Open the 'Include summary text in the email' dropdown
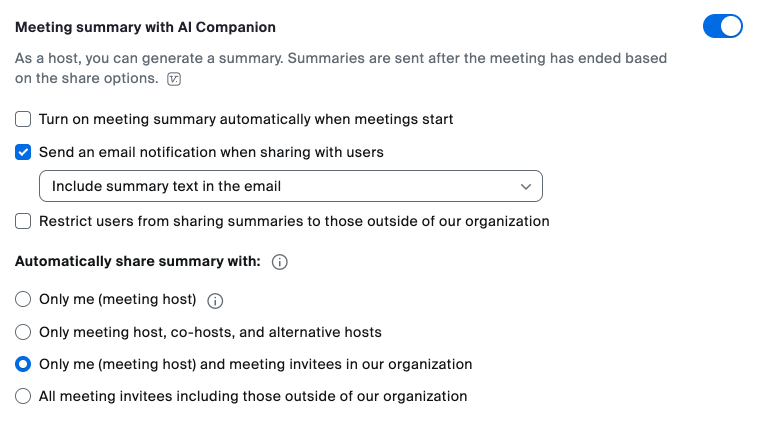The width and height of the screenshot is (757, 441). (x=290, y=186)
